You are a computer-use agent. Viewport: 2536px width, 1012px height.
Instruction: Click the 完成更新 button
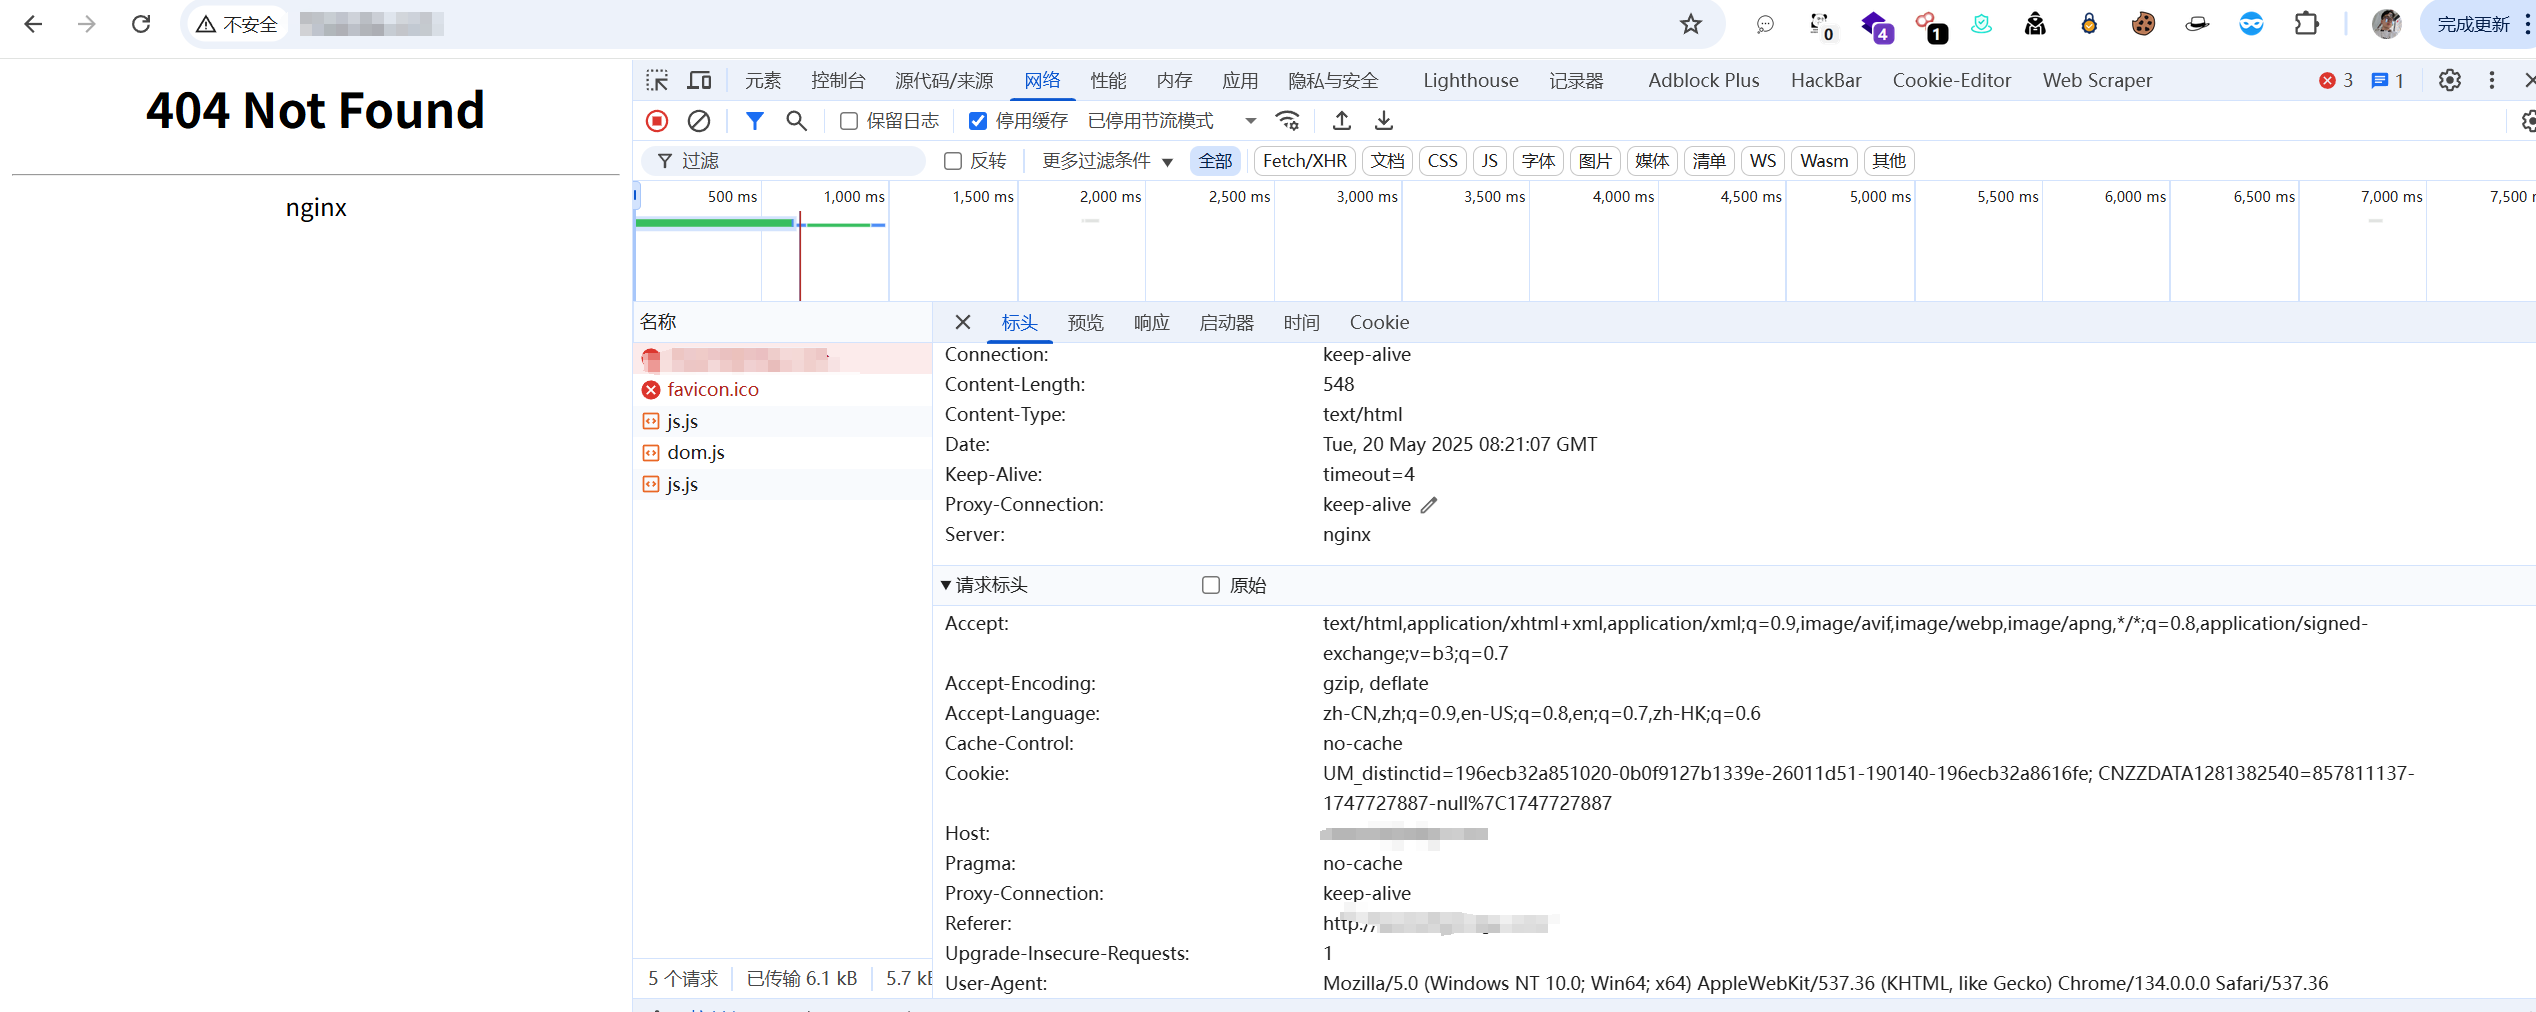2473,24
